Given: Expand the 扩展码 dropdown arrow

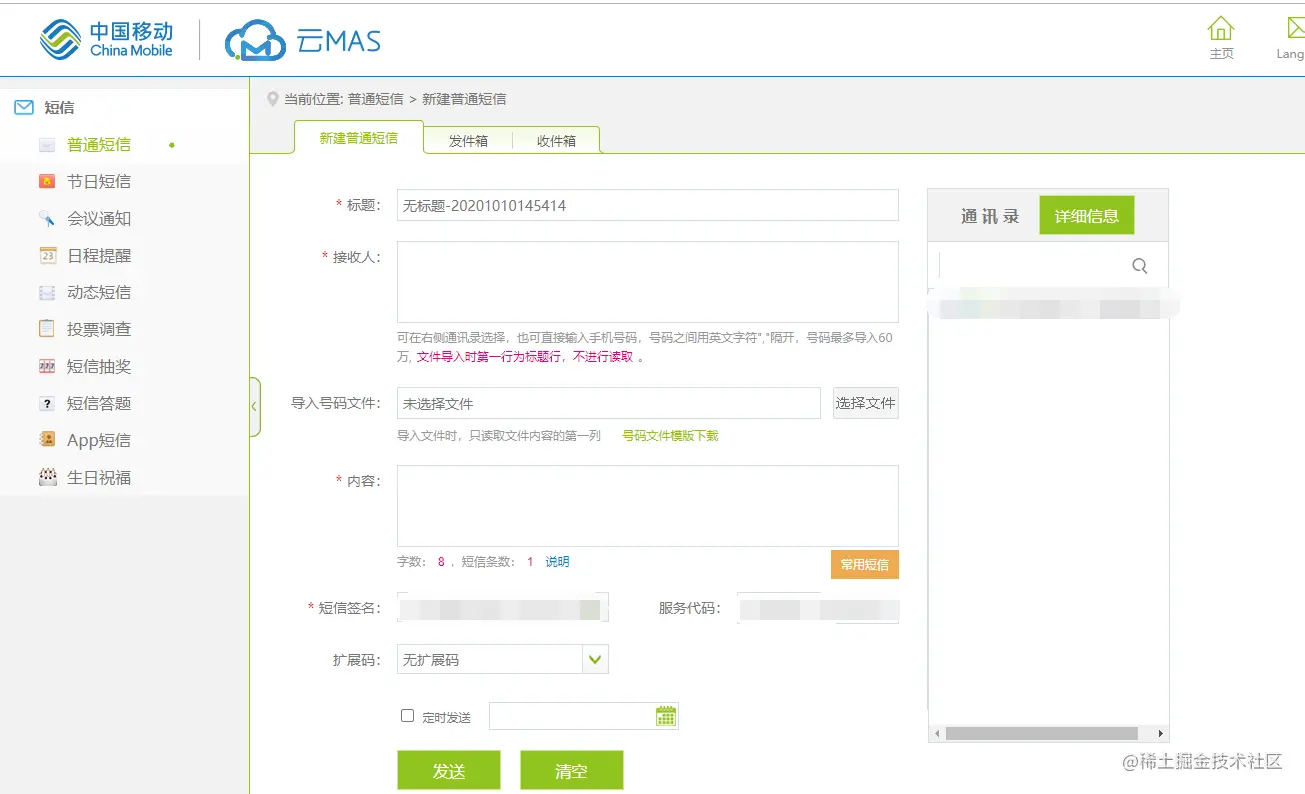Looking at the screenshot, I should click(595, 659).
